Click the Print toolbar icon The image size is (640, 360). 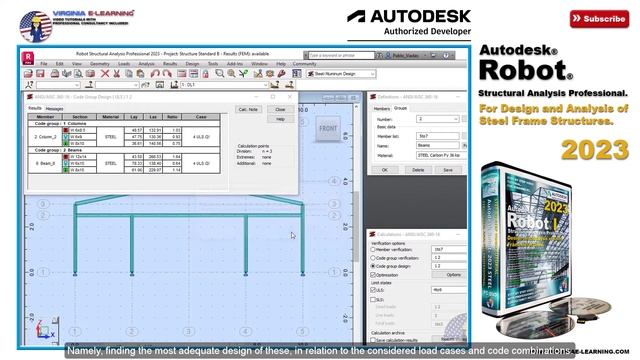pyautogui.click(x=55, y=74)
